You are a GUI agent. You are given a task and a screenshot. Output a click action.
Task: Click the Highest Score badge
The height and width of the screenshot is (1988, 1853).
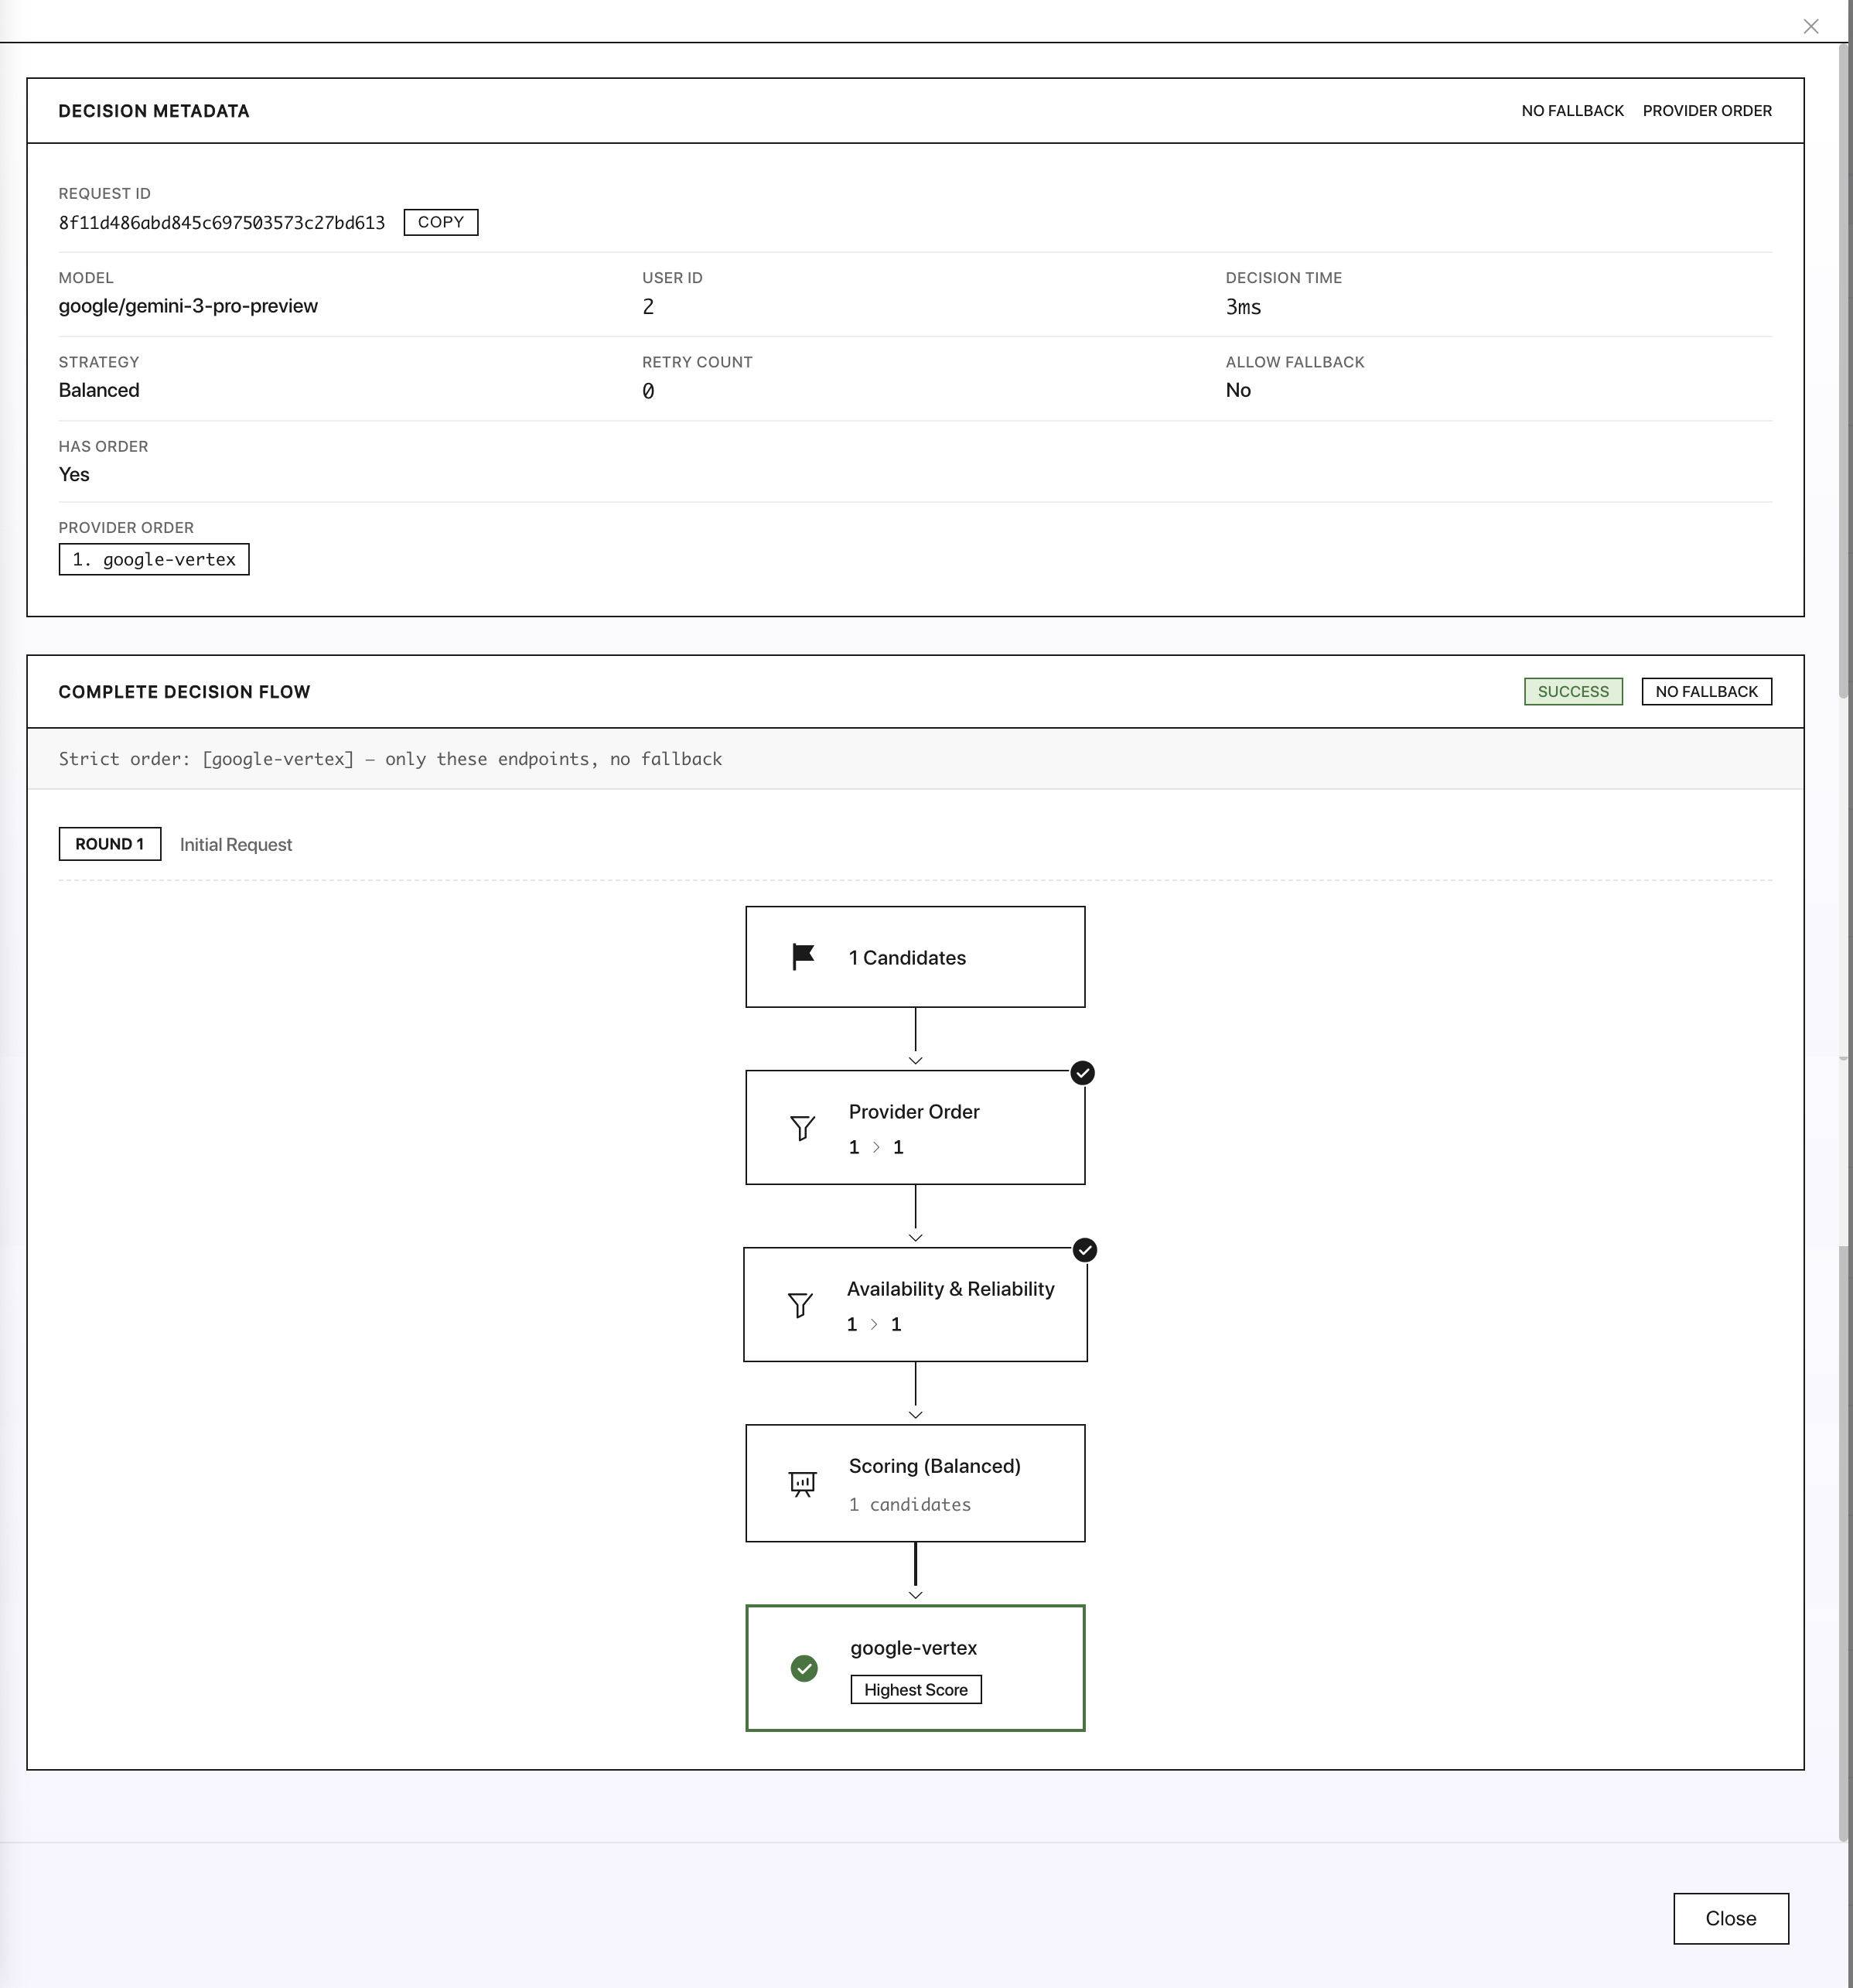pos(916,1690)
